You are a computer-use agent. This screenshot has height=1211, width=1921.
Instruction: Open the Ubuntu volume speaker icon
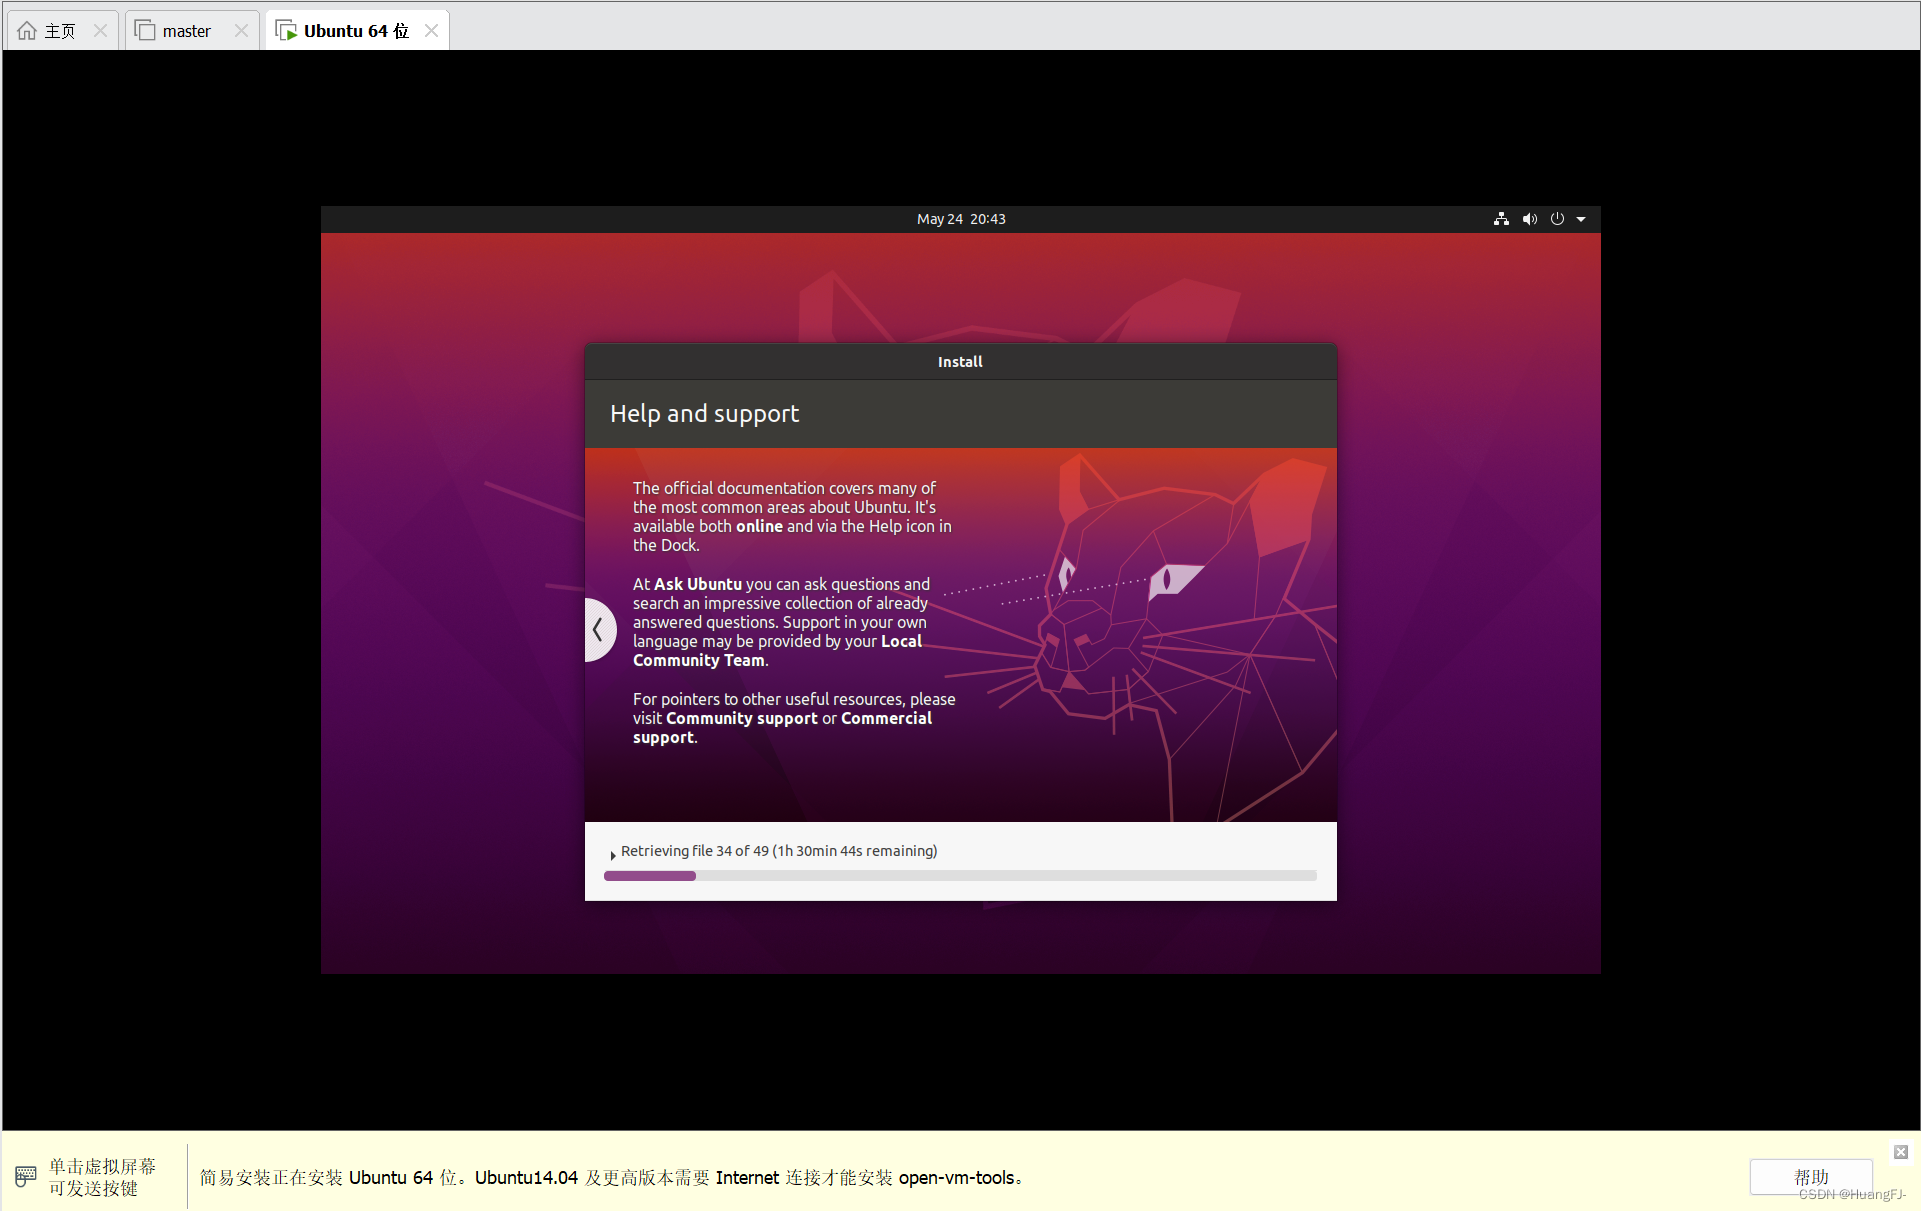[1529, 219]
